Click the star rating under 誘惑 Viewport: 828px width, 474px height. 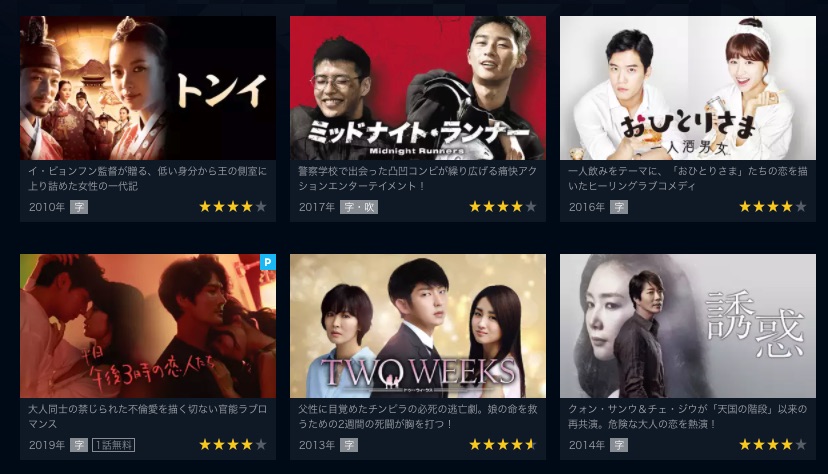coord(773,445)
